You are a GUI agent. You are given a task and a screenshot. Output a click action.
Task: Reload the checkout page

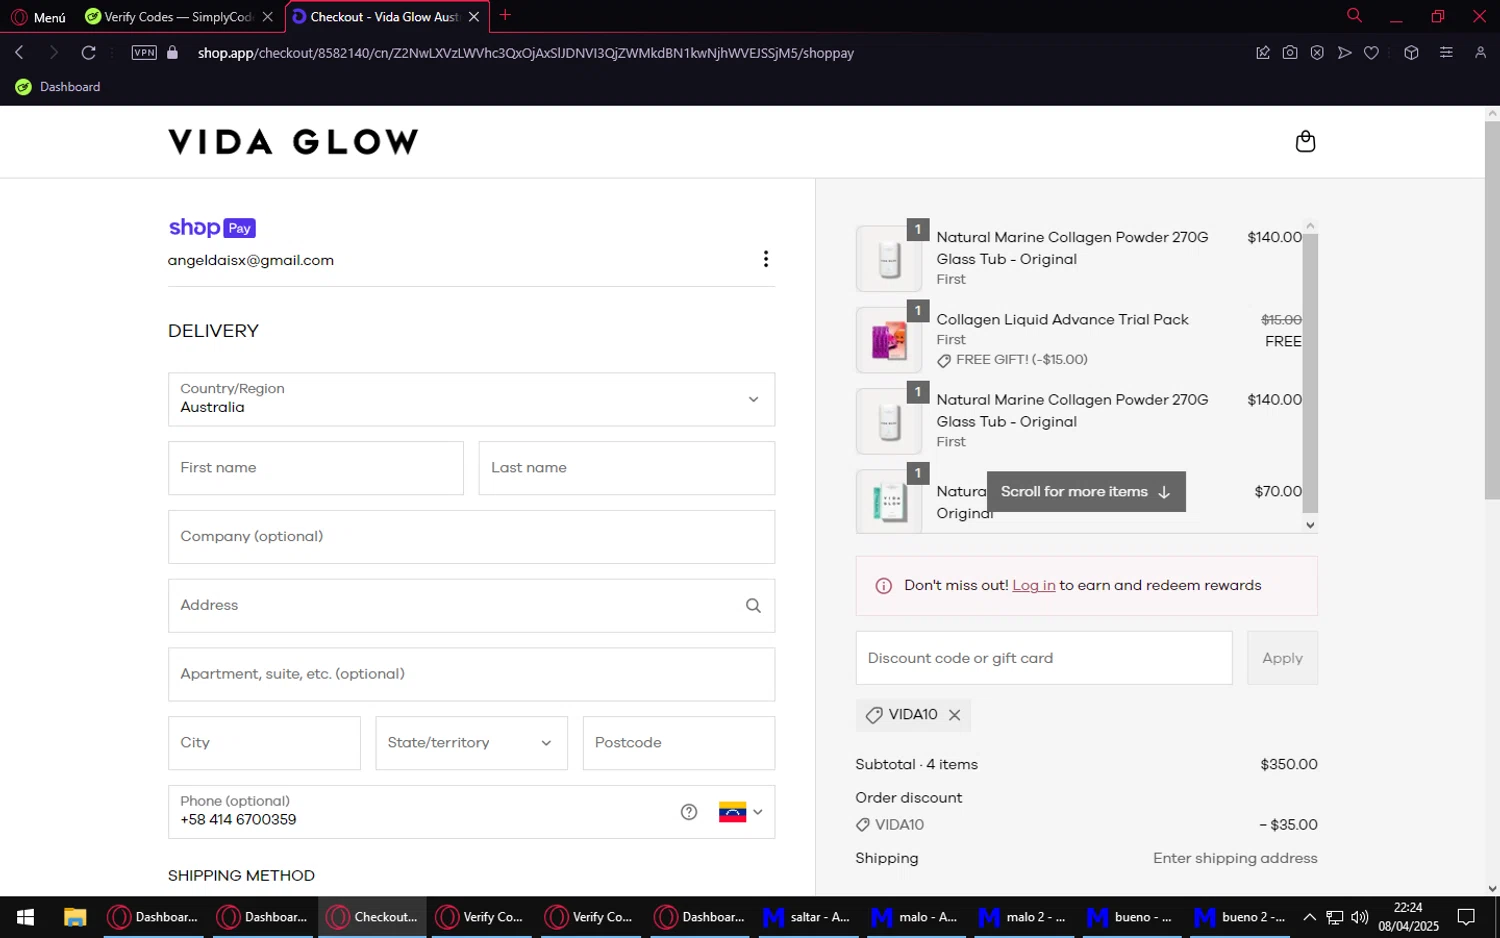point(89,53)
